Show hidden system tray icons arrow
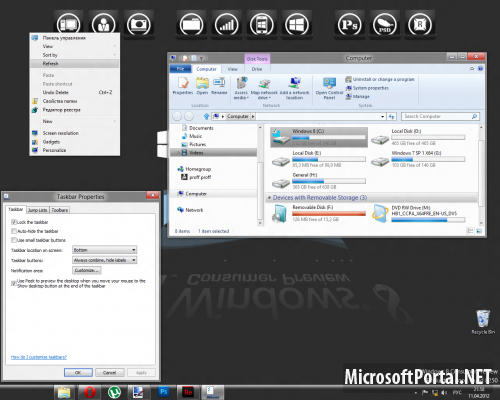Screen dimensions: 500x400 [x=416, y=393]
